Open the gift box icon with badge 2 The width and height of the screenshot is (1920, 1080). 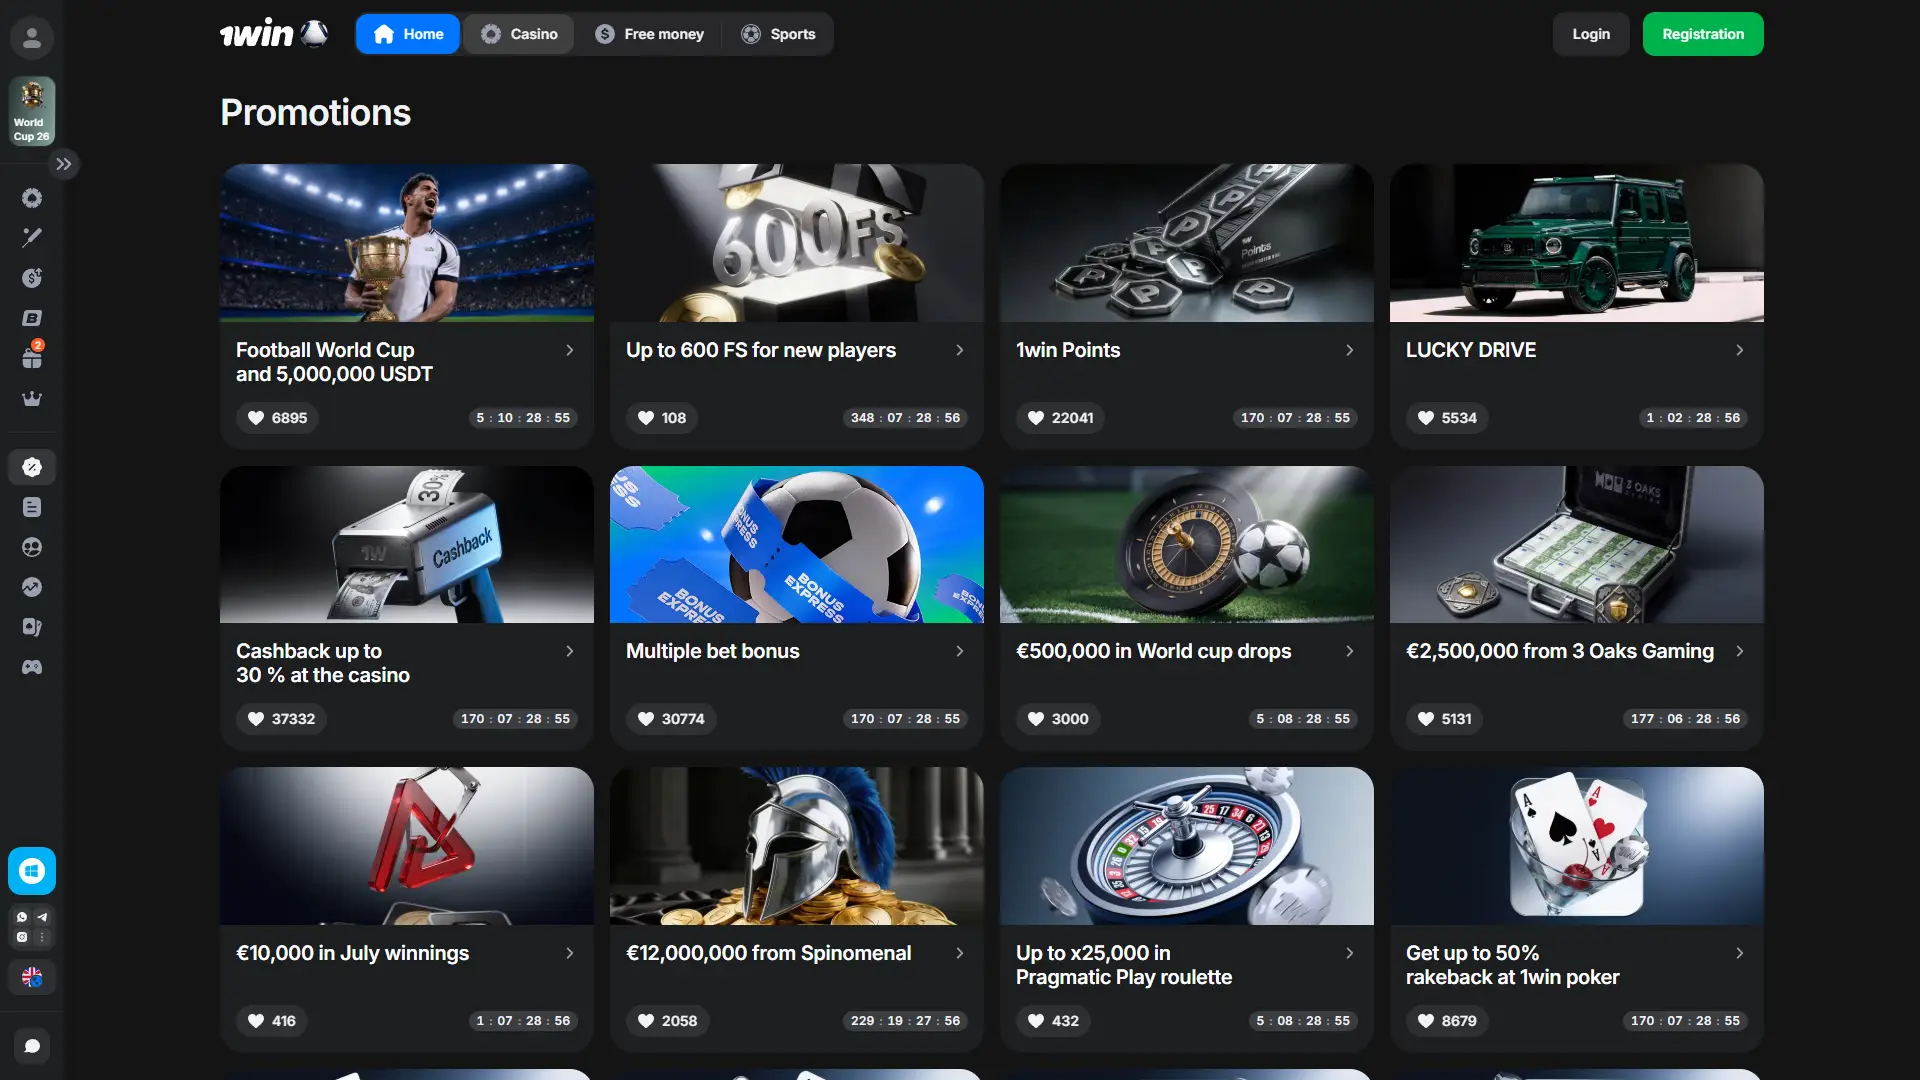32,356
